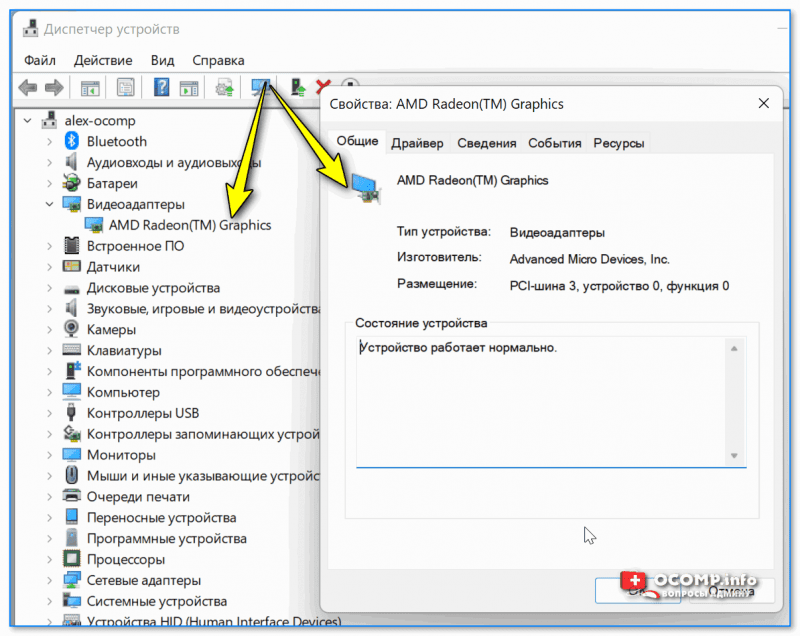
Task: Switch to the События tab
Action: tap(555, 143)
